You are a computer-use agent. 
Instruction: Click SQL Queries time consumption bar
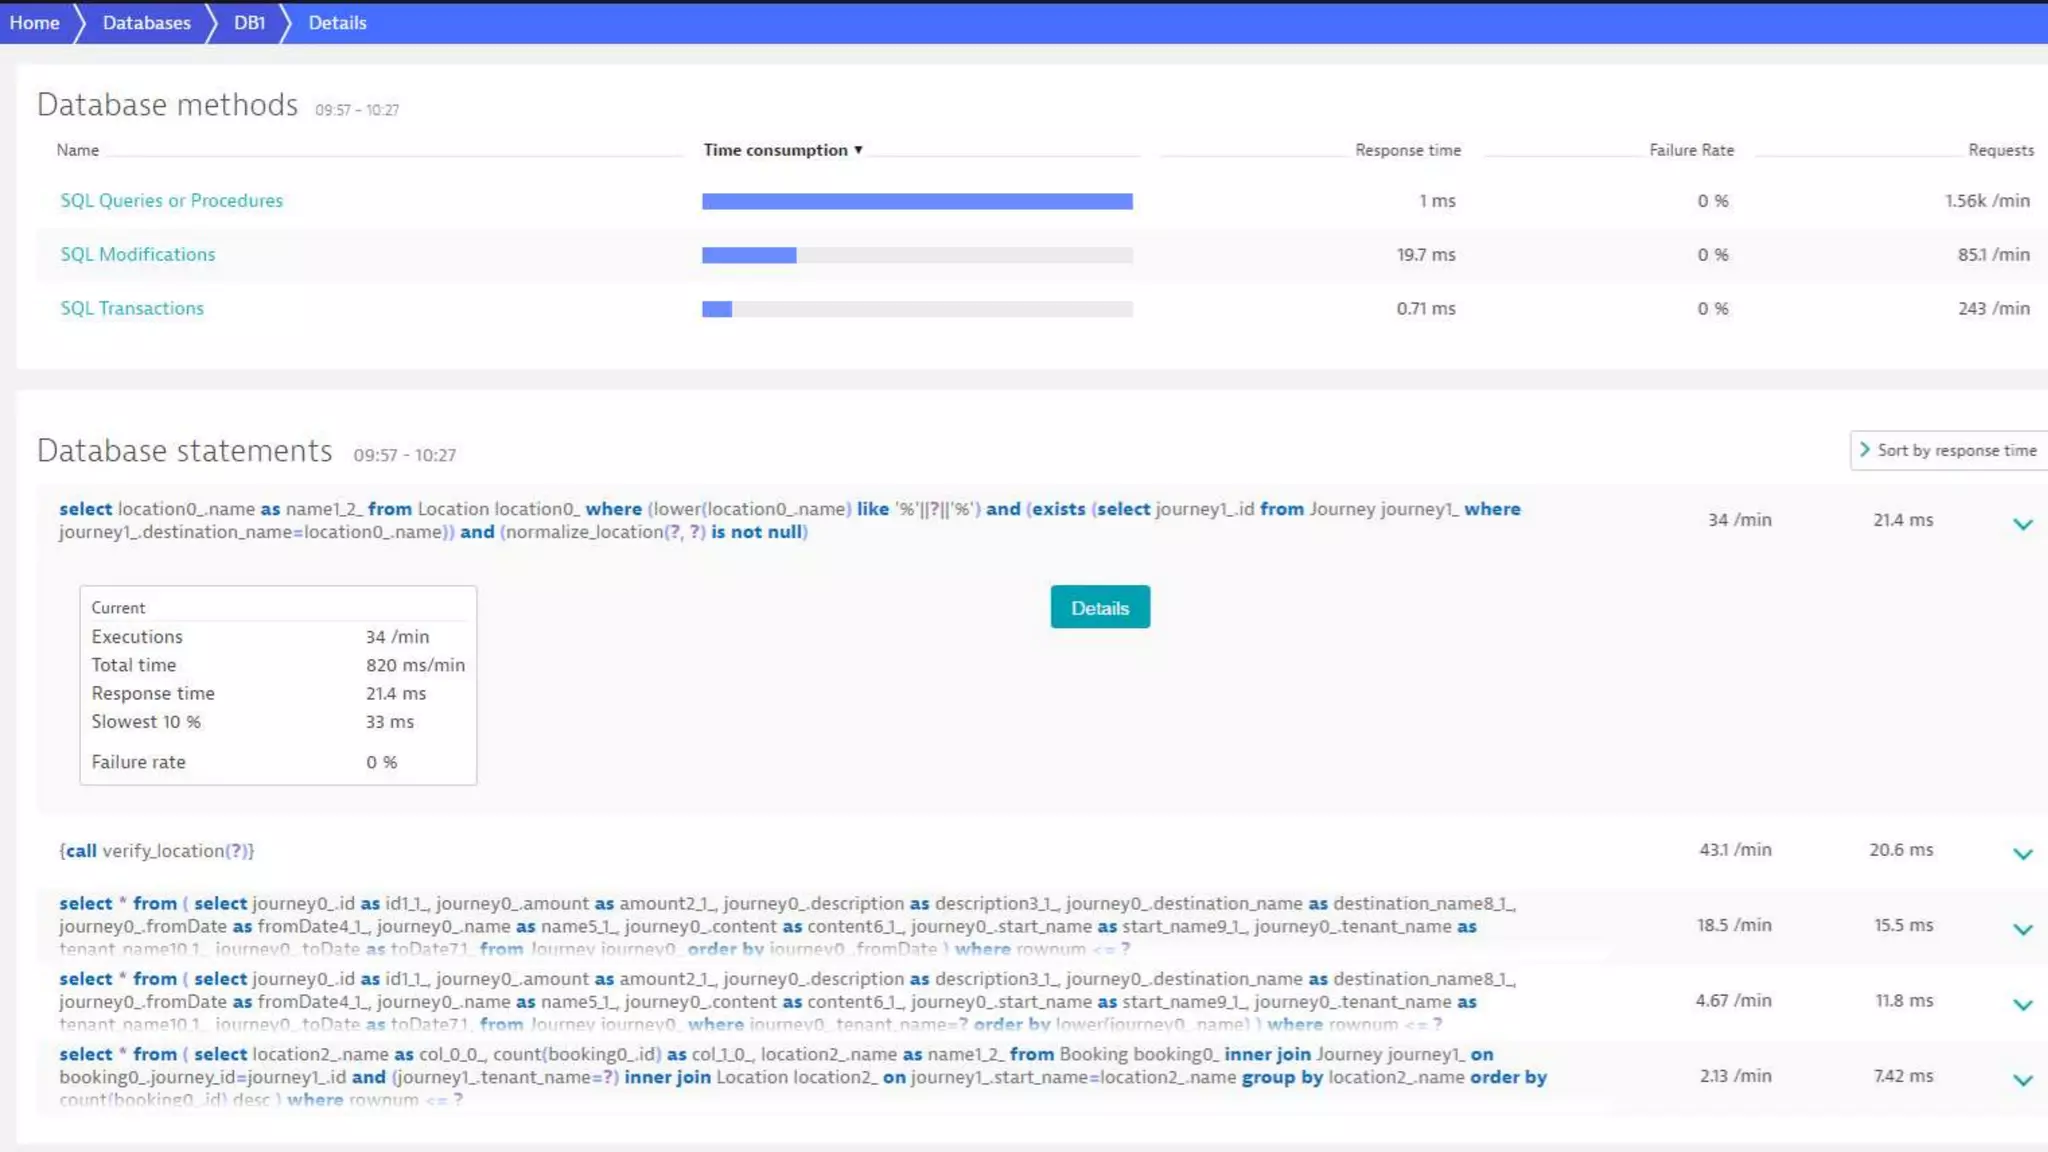pyautogui.click(x=916, y=201)
